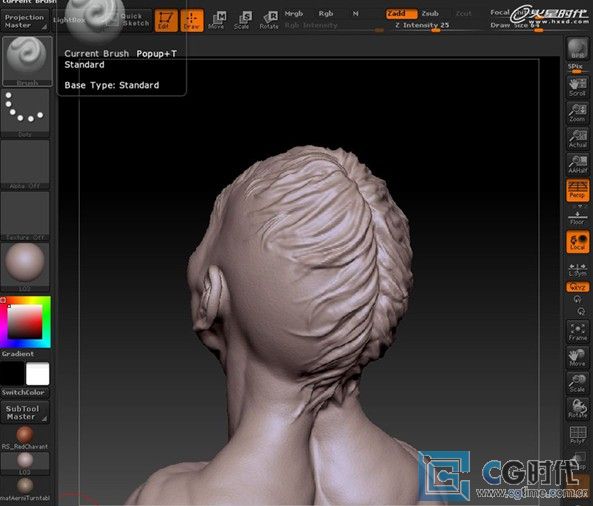The width and height of the screenshot is (593, 506).
Task: Toggle PolyF polyframe display
Action: click(577, 435)
